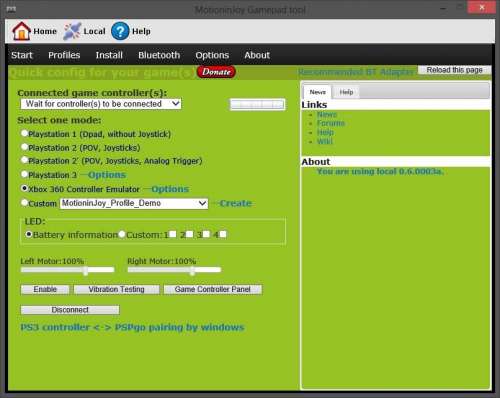The height and width of the screenshot is (398, 500).
Task: Open the Wiki link under Links
Action: 325,141
